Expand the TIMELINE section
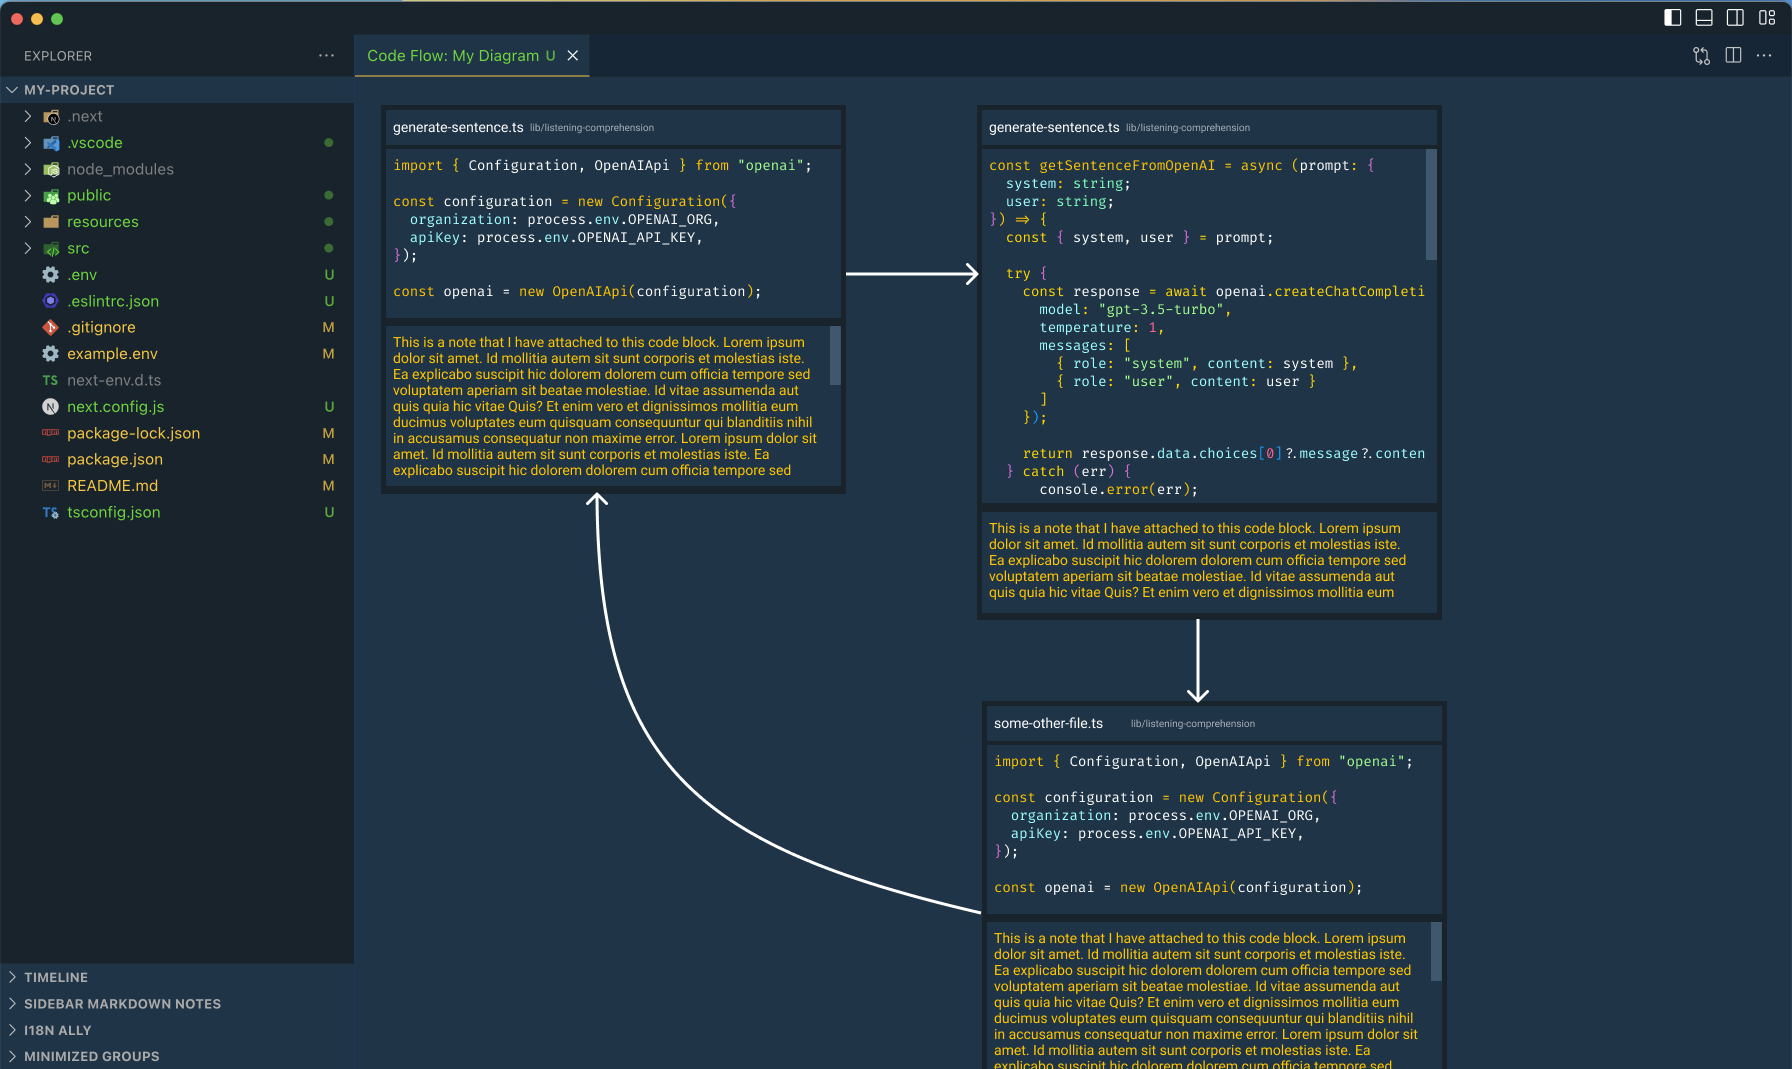 pos(58,977)
